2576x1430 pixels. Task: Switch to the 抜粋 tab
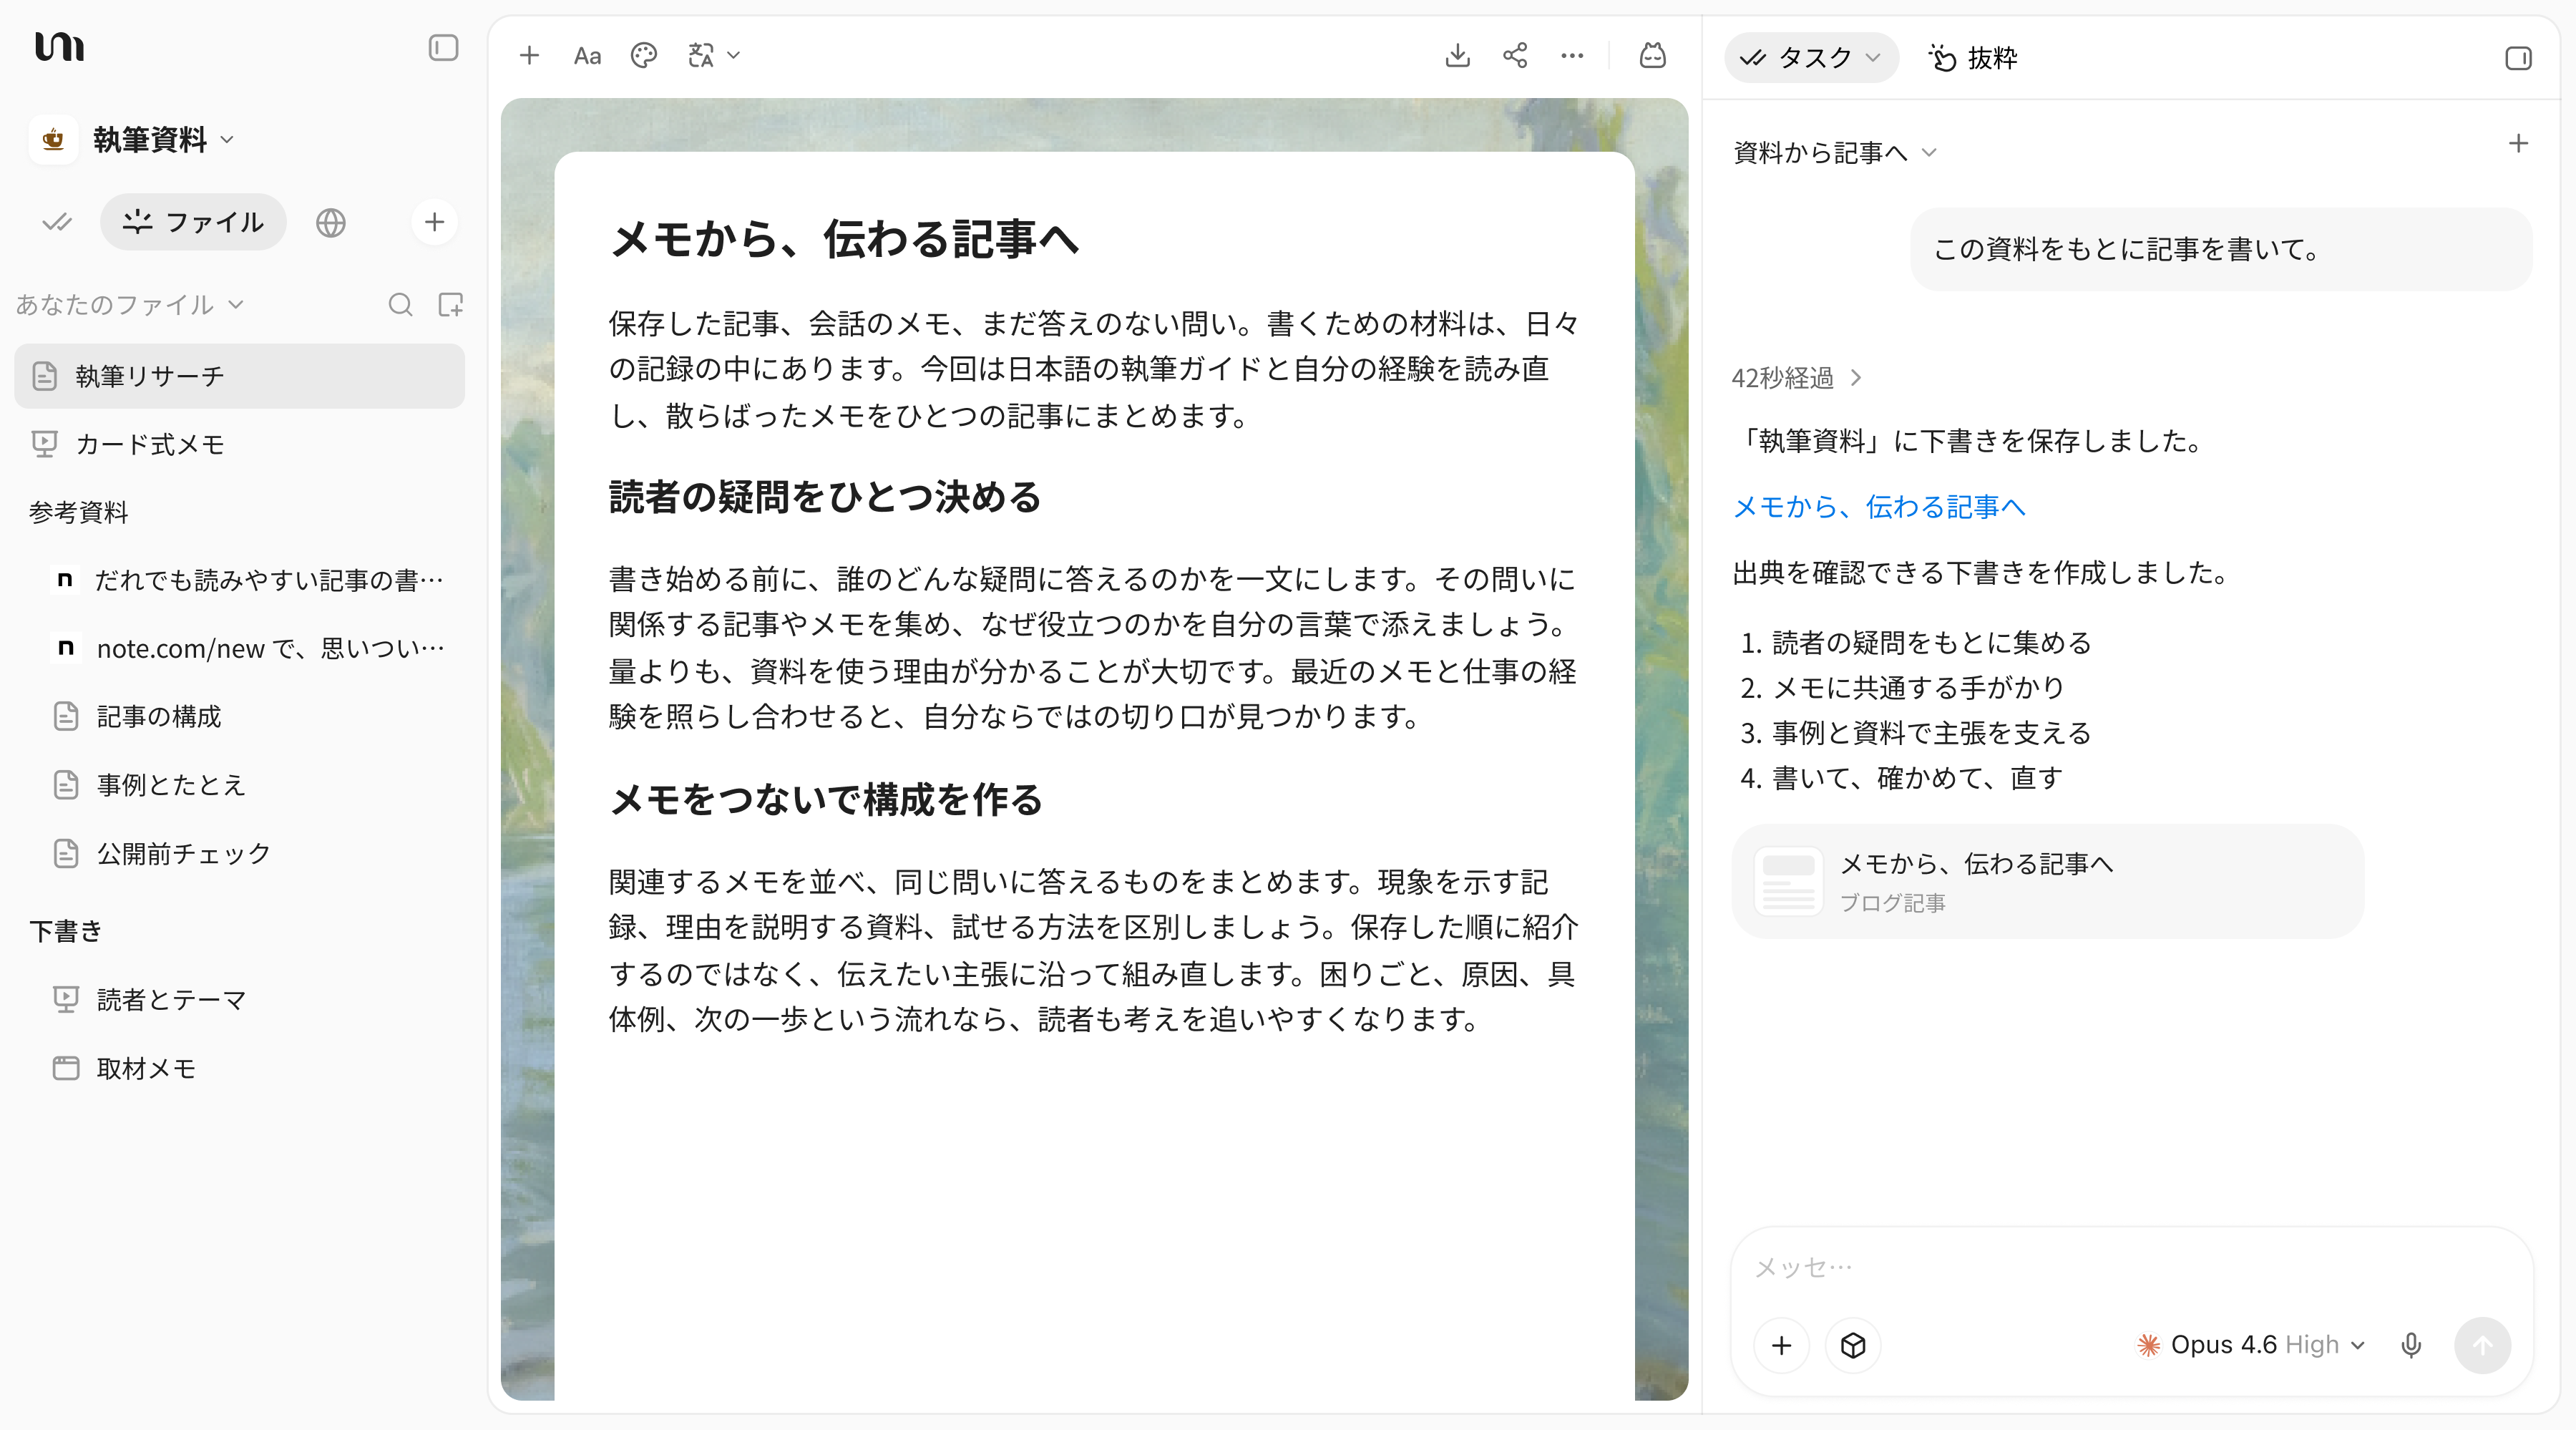coord(1973,58)
